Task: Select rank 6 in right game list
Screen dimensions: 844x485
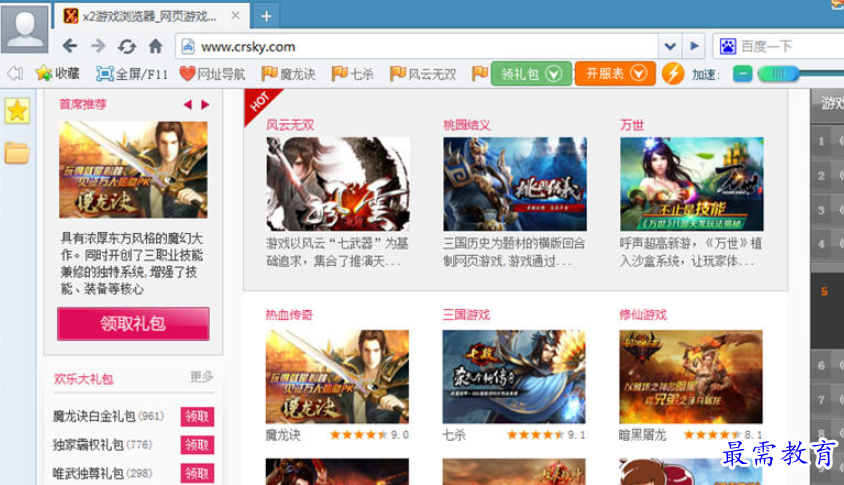Action: click(x=827, y=365)
